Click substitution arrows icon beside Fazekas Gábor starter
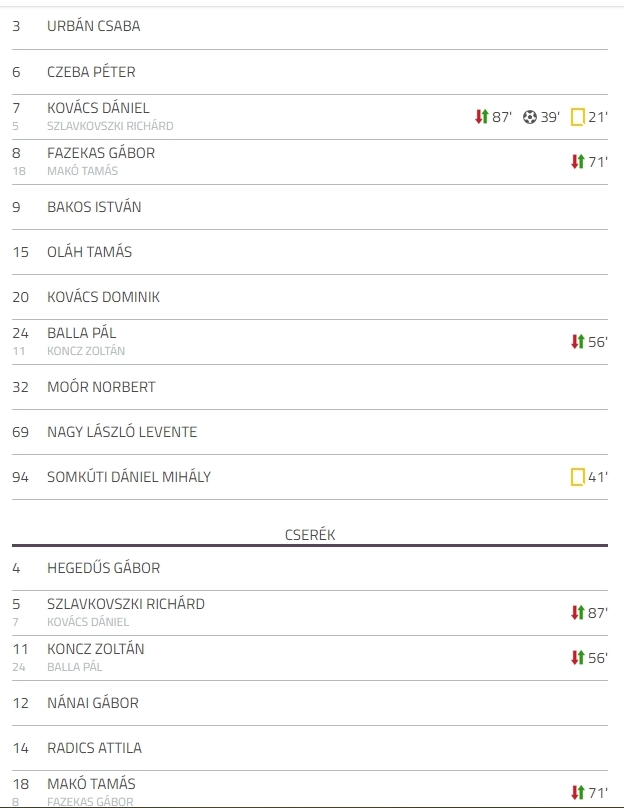The image size is (624, 808). click(x=578, y=162)
